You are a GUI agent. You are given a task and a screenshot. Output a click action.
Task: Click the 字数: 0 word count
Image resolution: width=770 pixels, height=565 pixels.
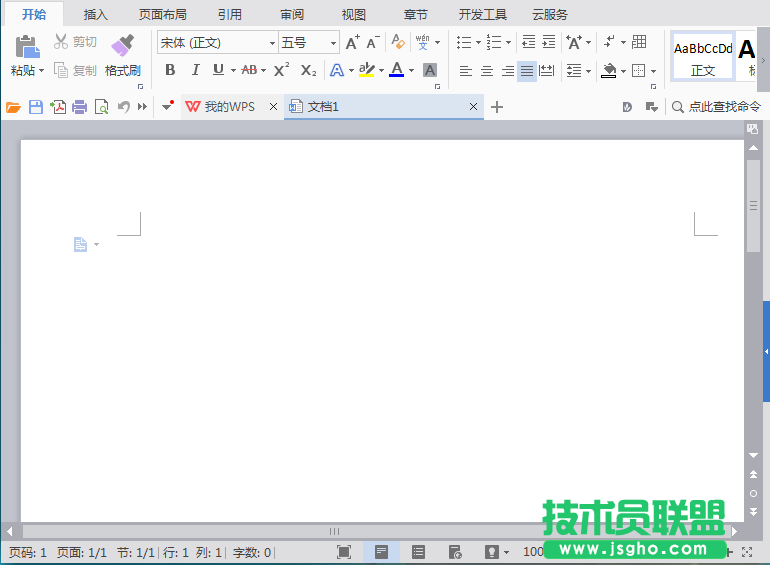click(252, 553)
